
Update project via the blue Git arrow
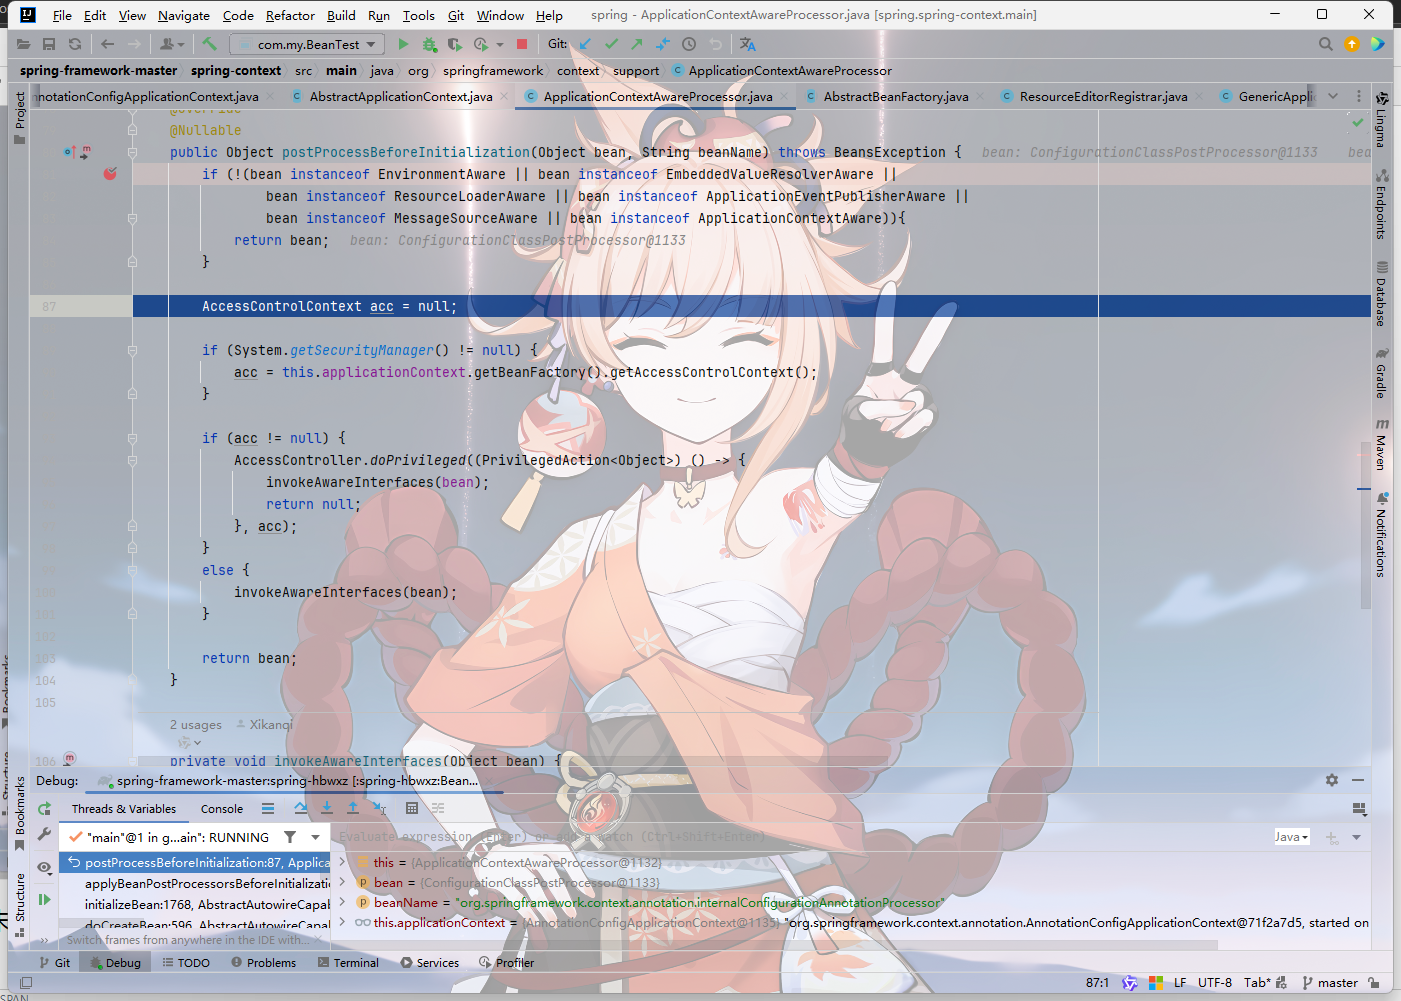point(585,44)
